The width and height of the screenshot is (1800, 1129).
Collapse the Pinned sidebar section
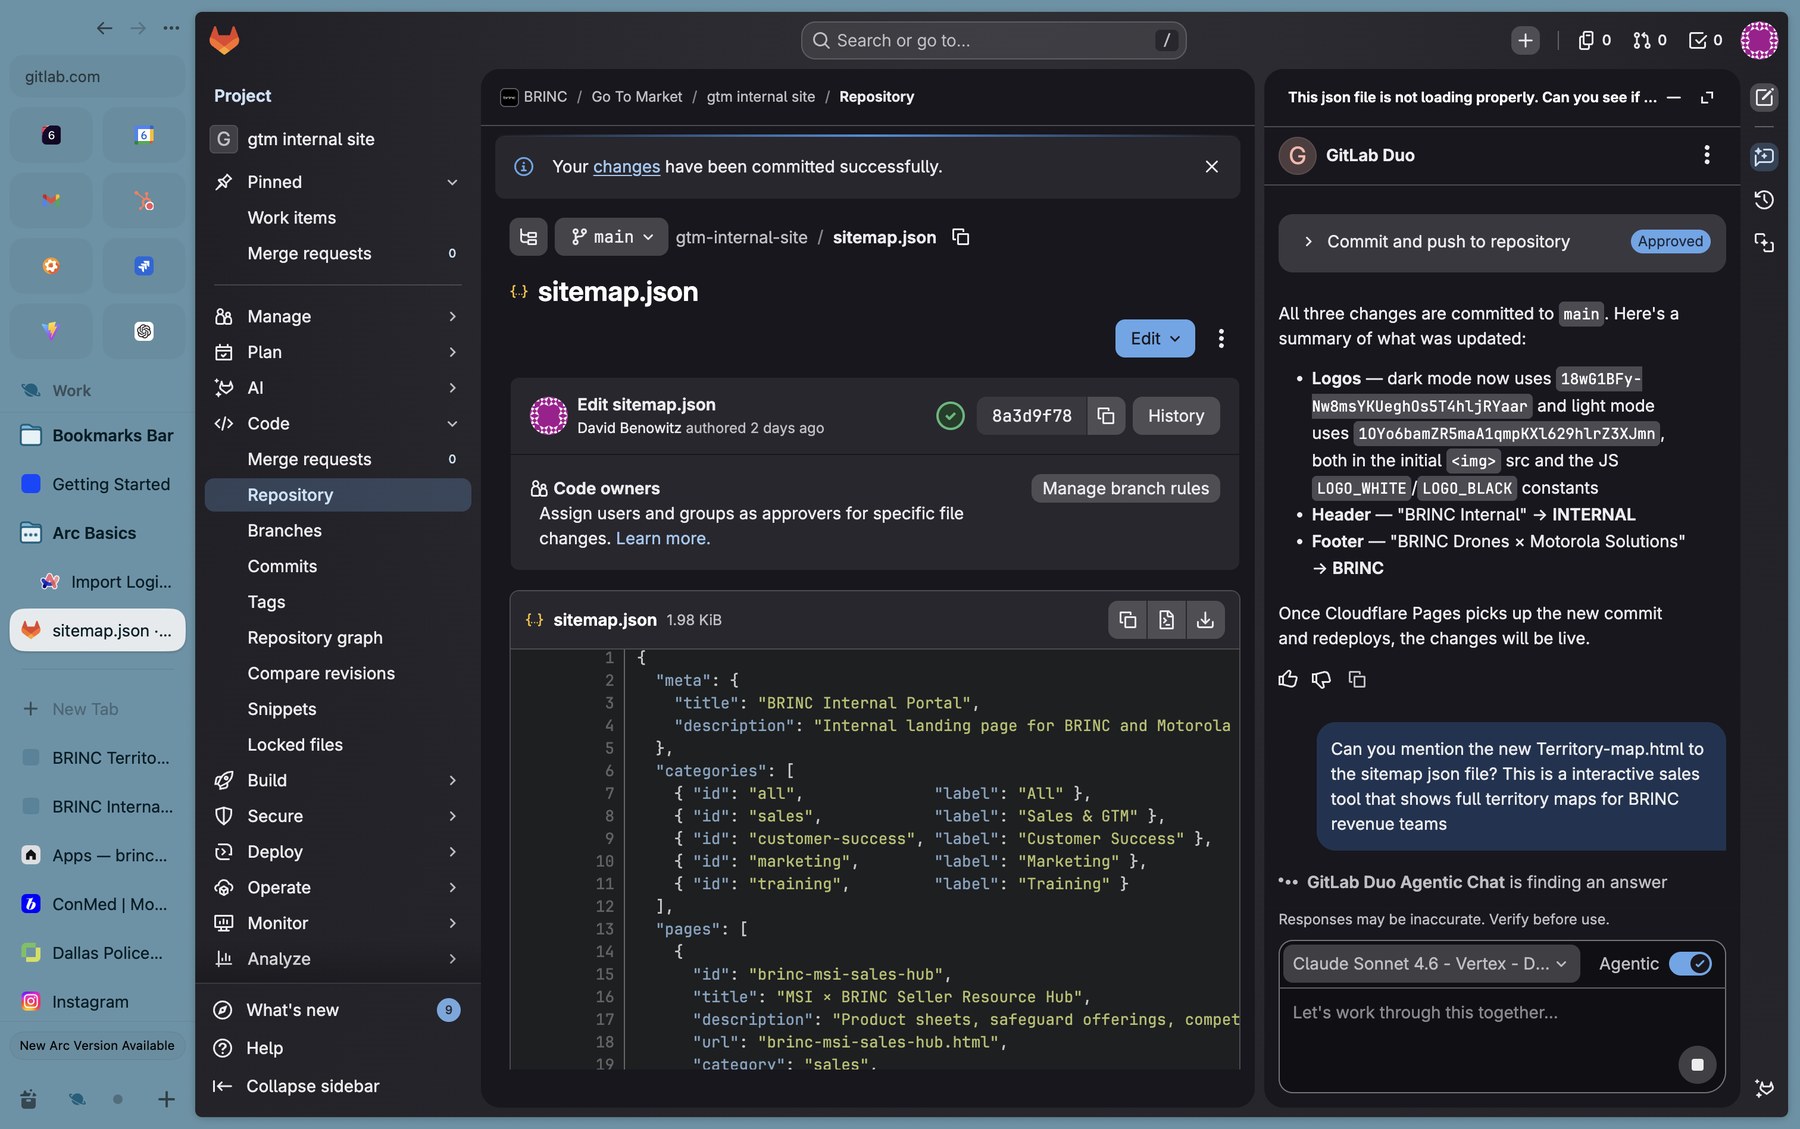pyautogui.click(x=338, y=182)
